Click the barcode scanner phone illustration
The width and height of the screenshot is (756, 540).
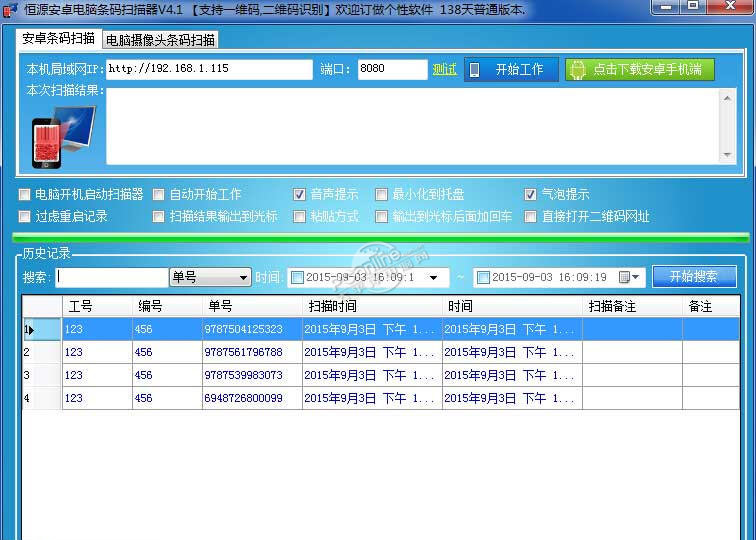tap(61, 134)
